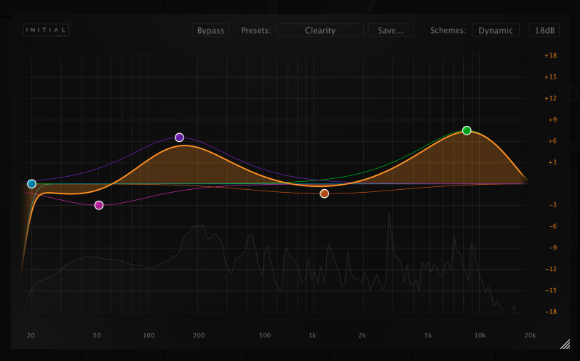Click the -18 dB scale label
580x361 pixels.
[551, 312]
